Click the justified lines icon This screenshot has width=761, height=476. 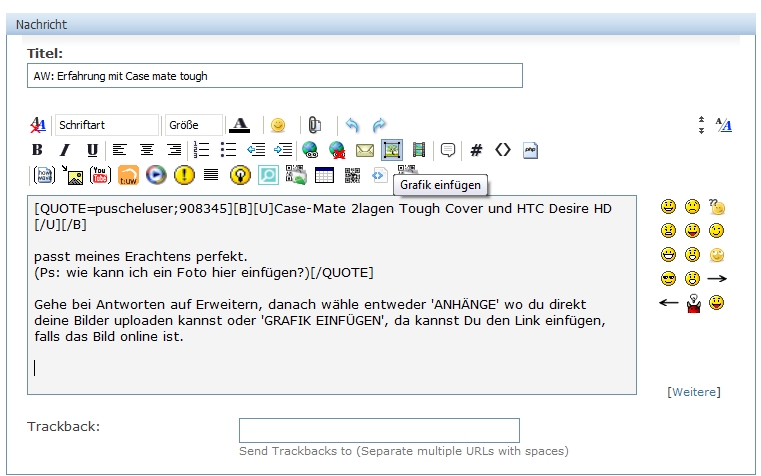pyautogui.click(x=211, y=174)
